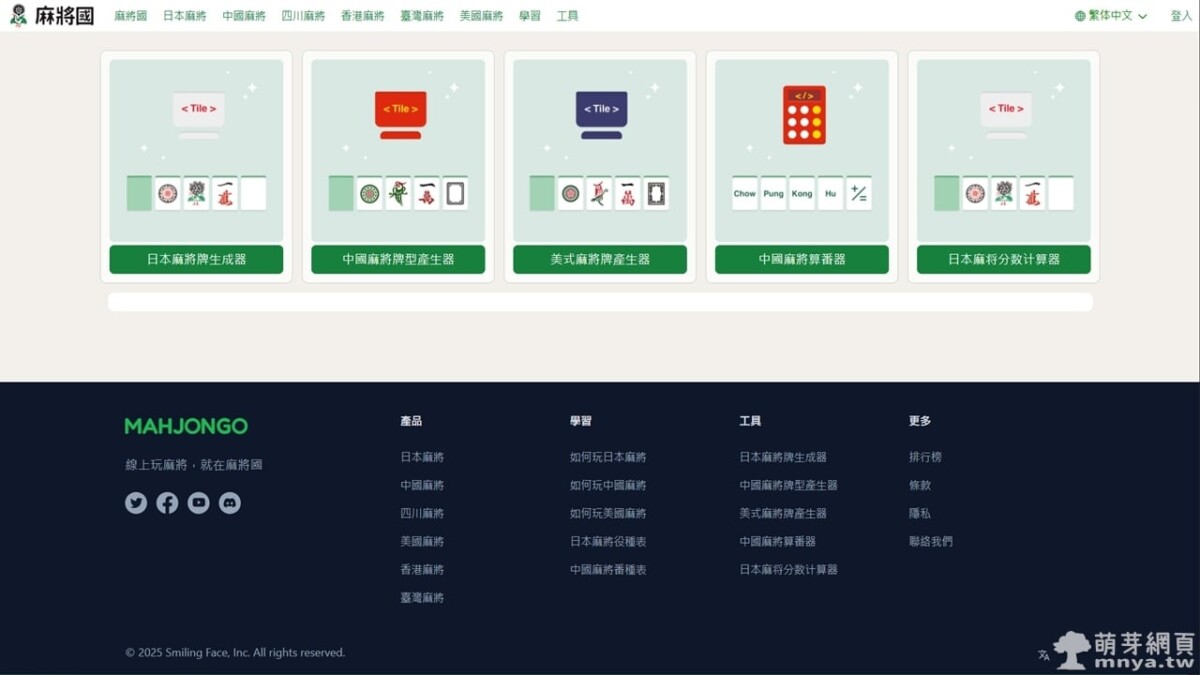Click the 日本麻將牌生成器 green button
Screen dimensions: 1200x675
tap(196, 259)
